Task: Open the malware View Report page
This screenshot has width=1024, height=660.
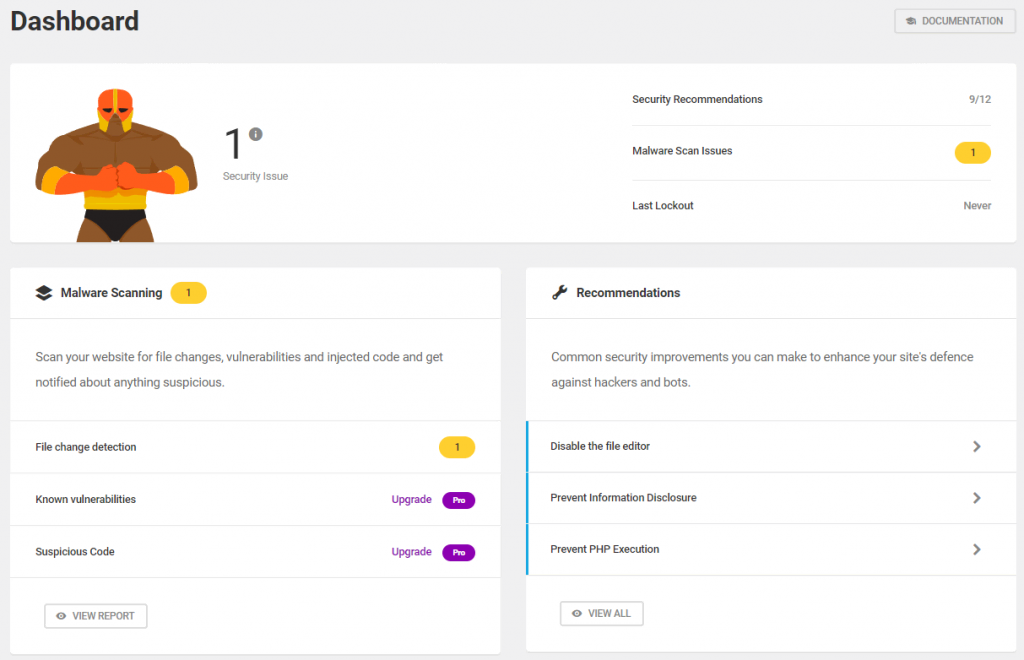Action: [x=95, y=615]
